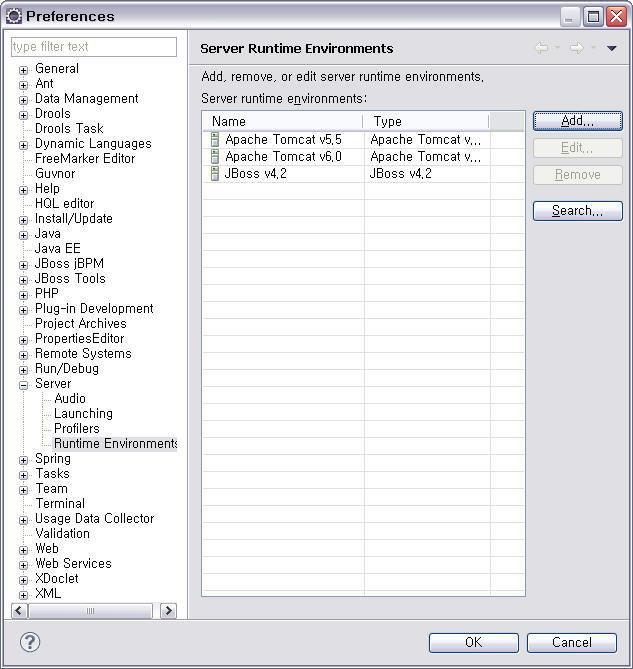Screen dimensions: 633x669
Task: Click JBoss v4.2 in Type column
Action: click(x=401, y=174)
